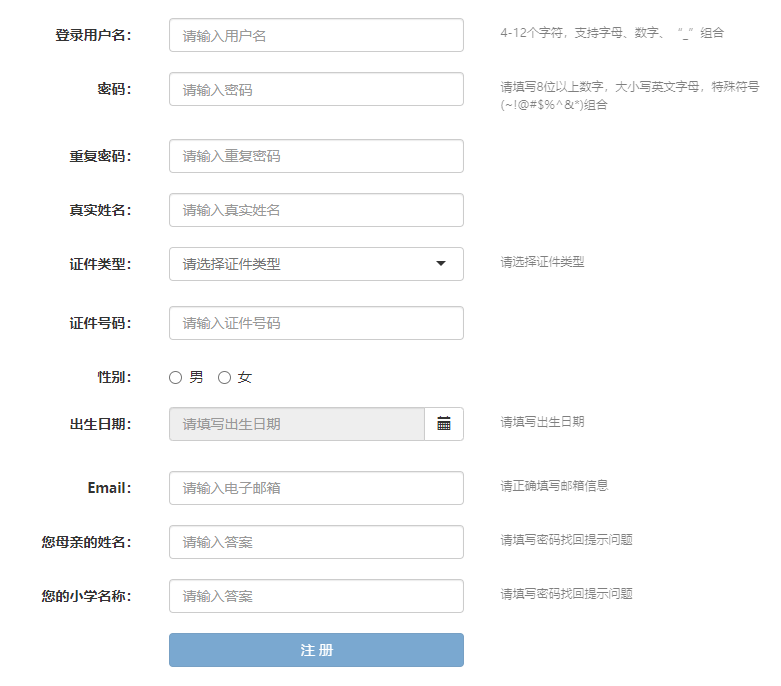This screenshot has height=686, width=781.
Task: Click the 女 radio label text
Action: 245,377
